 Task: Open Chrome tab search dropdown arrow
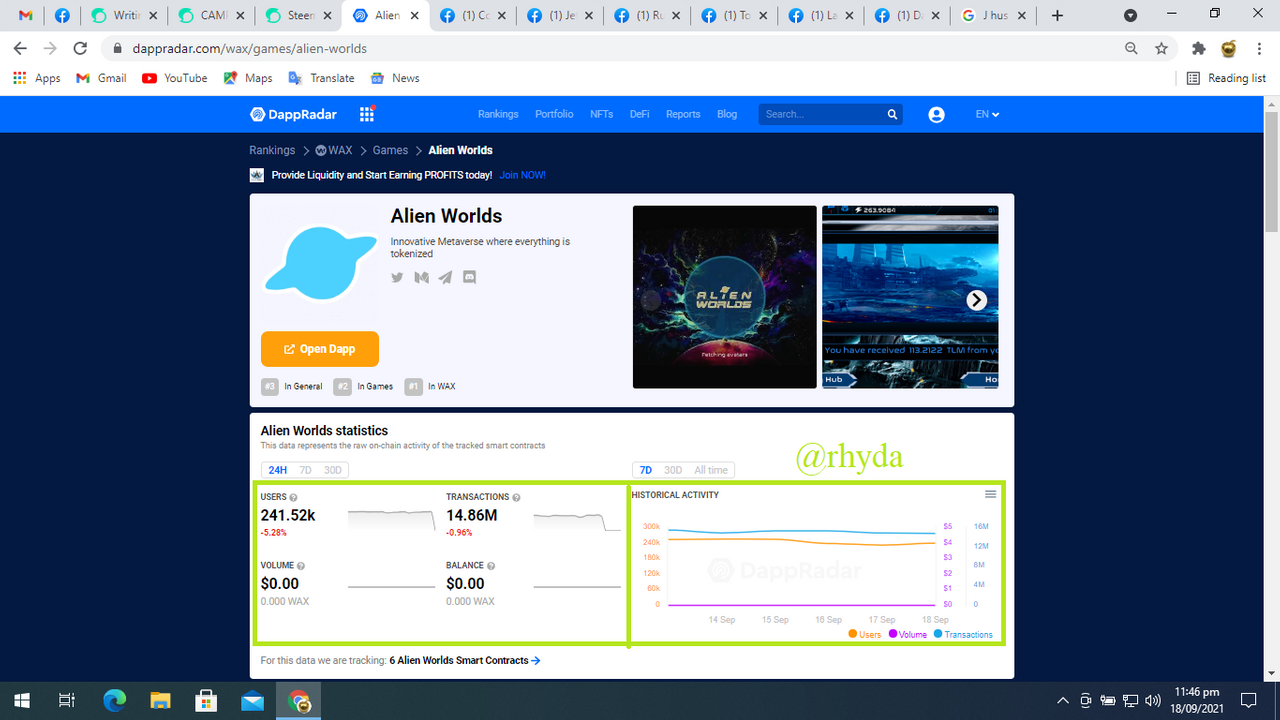click(x=1131, y=16)
